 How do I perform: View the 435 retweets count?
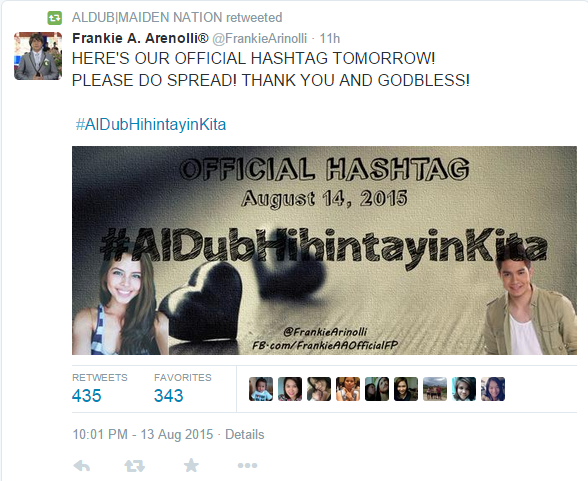point(87,396)
